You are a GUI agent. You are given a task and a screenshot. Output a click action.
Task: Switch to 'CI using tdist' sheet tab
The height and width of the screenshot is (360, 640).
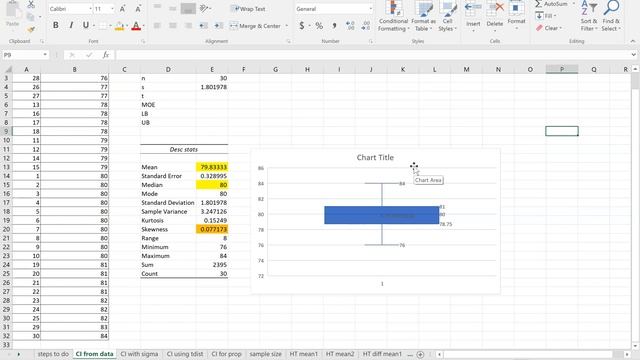click(185, 354)
